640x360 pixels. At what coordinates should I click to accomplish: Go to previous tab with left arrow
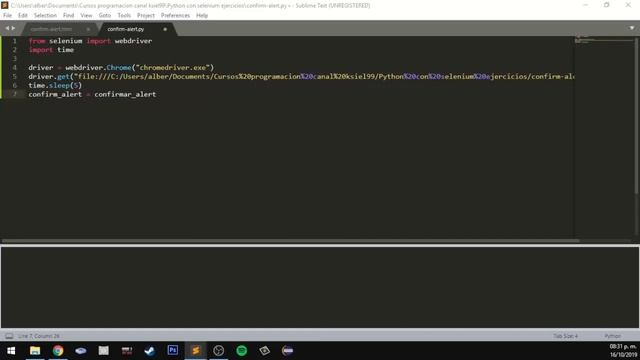tap(7, 28)
